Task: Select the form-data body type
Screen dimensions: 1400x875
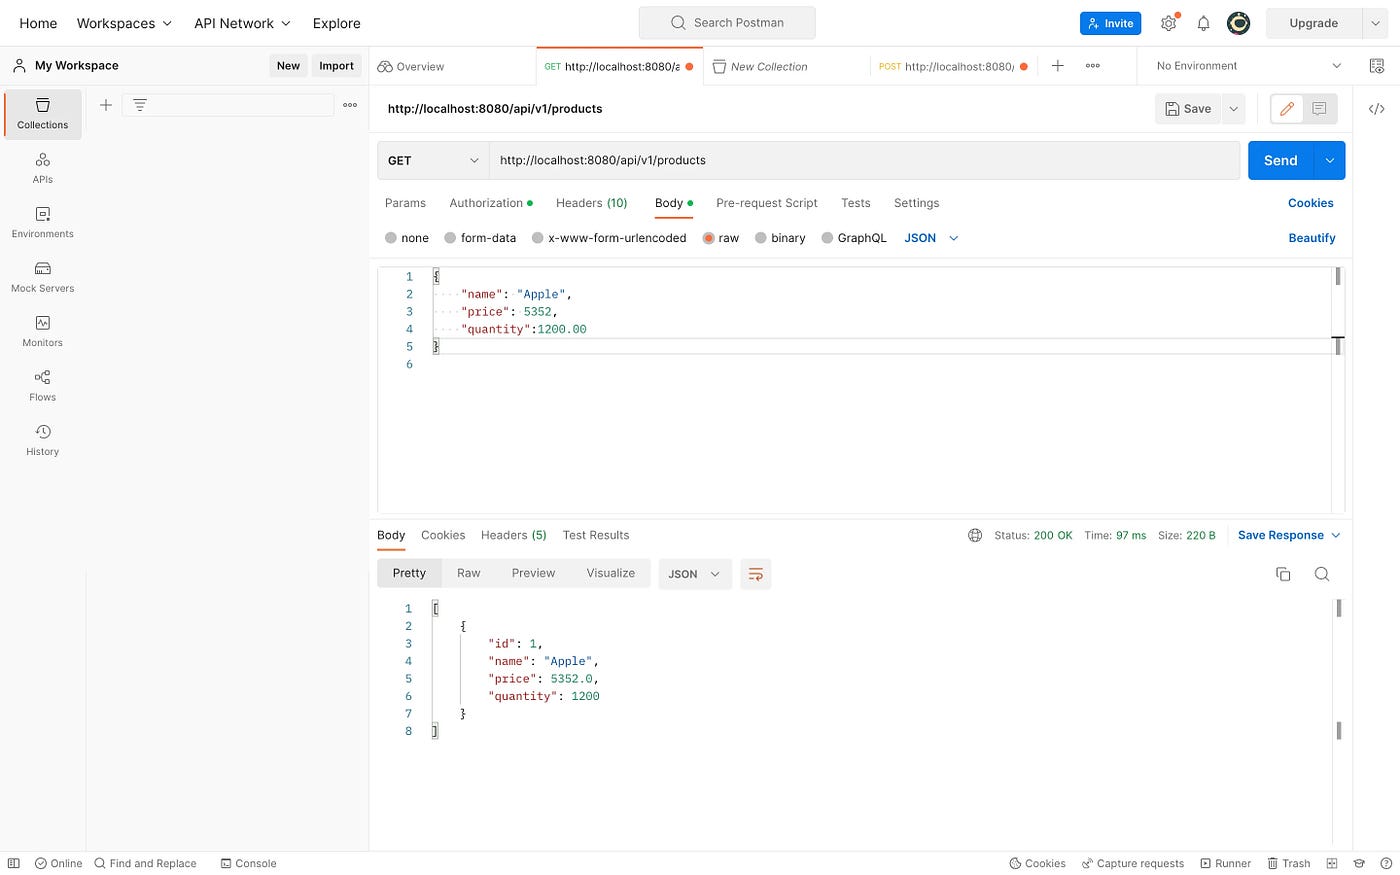Action: pyautogui.click(x=480, y=238)
